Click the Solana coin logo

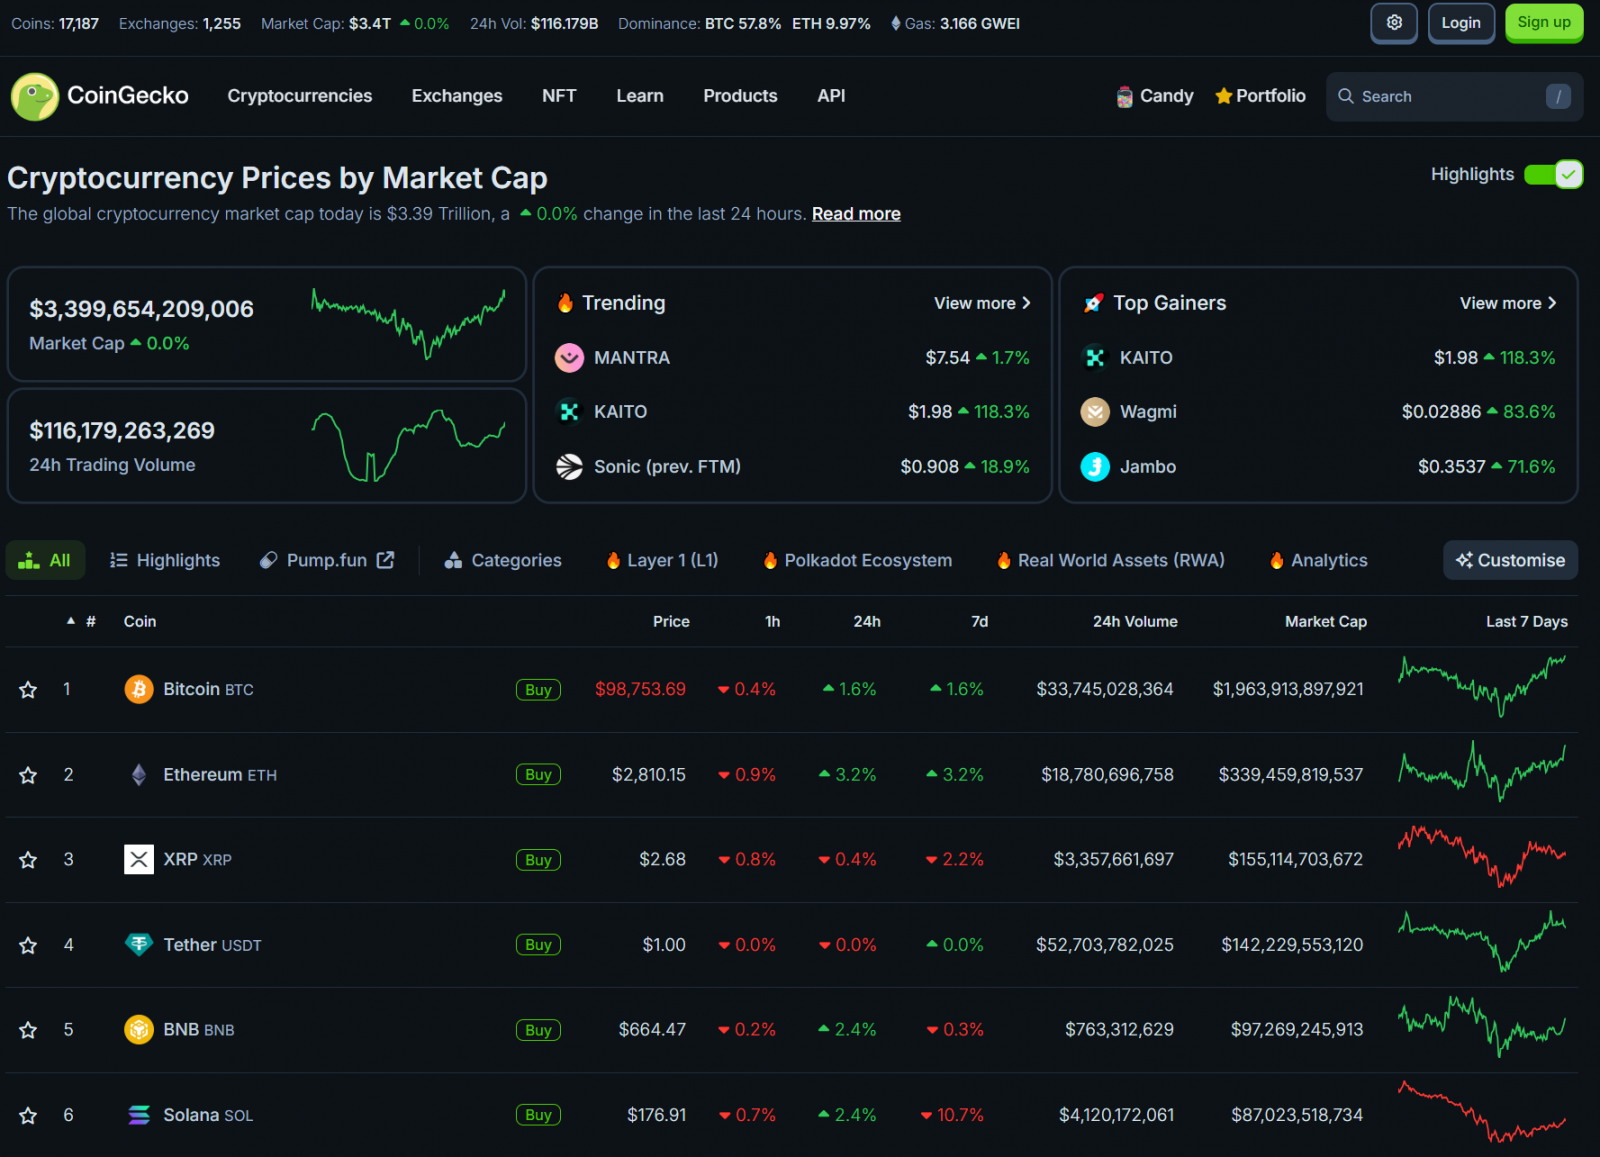139,1115
